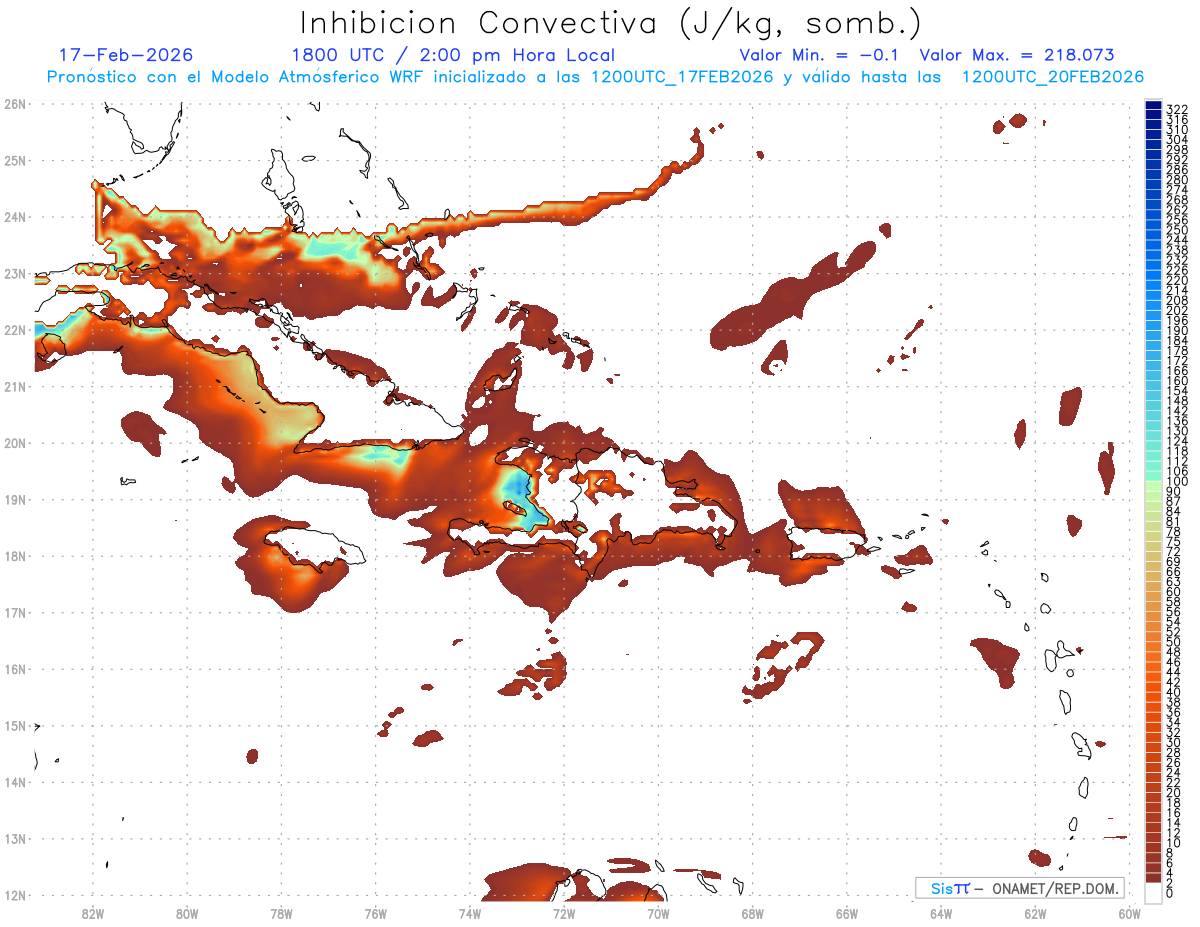Click the '12N' latitude label

(15, 895)
